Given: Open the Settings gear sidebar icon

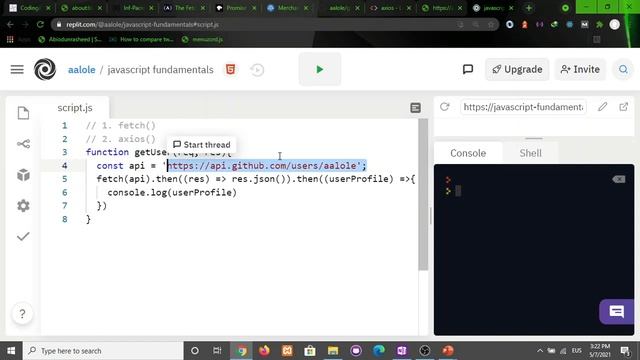Looking at the screenshot, I should point(23,205).
